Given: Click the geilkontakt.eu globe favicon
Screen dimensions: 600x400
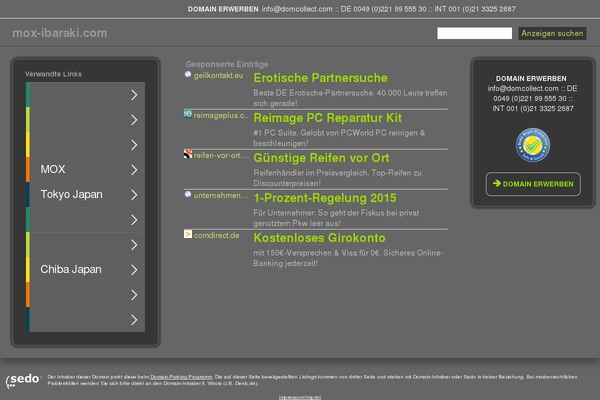Looking at the screenshot, I should coord(188,74).
